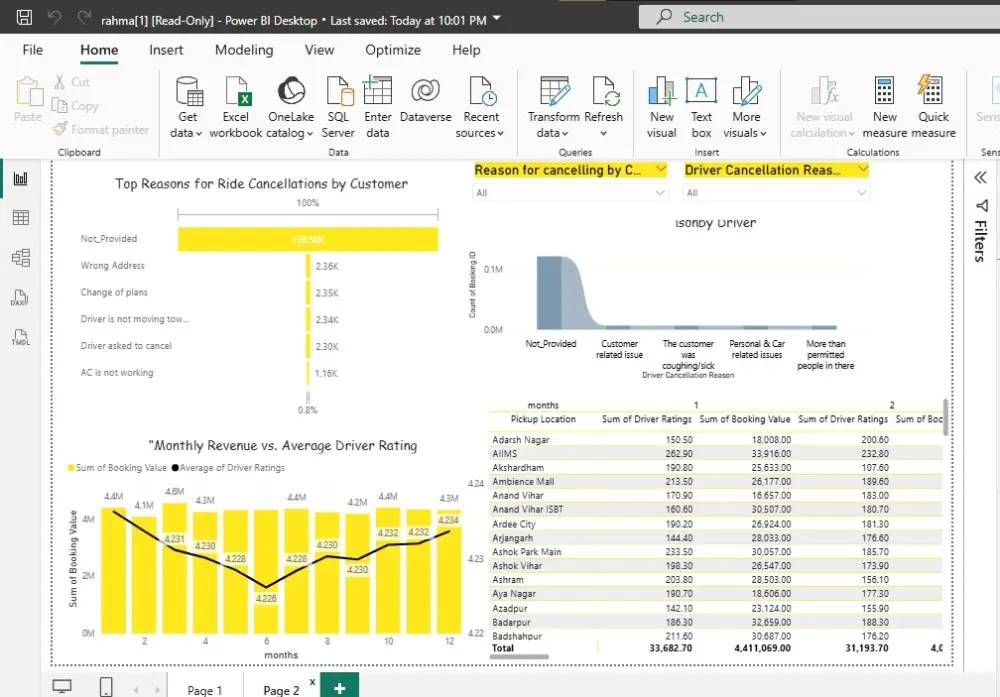Viewport: 1000px width, 697px height.
Task: Click the Format painter icon
Action: [60, 129]
